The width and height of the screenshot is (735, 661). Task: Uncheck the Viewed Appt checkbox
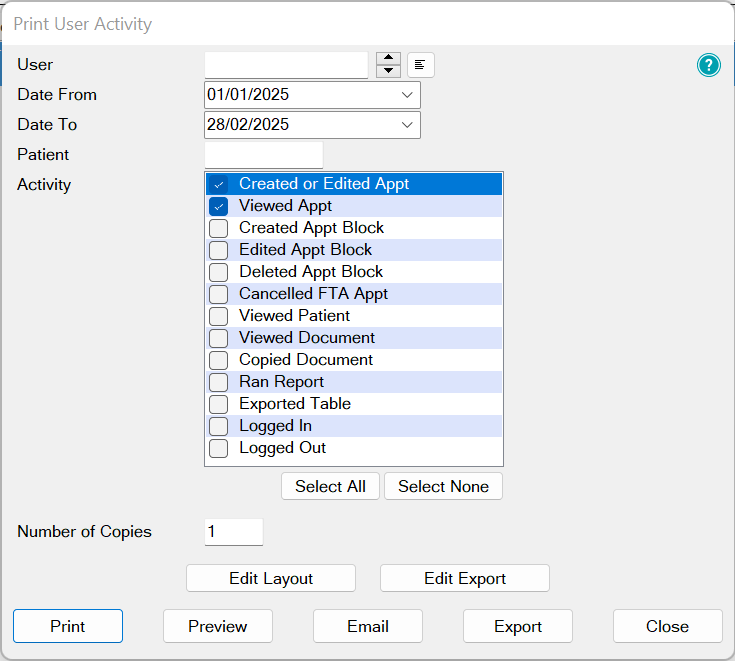coord(219,206)
